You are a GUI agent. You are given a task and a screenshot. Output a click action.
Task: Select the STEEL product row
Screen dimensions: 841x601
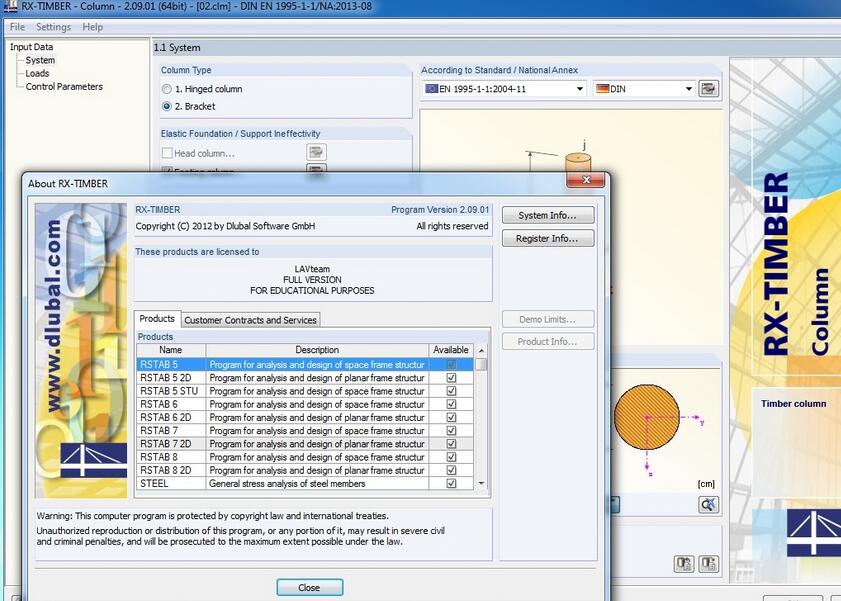[x=305, y=483]
